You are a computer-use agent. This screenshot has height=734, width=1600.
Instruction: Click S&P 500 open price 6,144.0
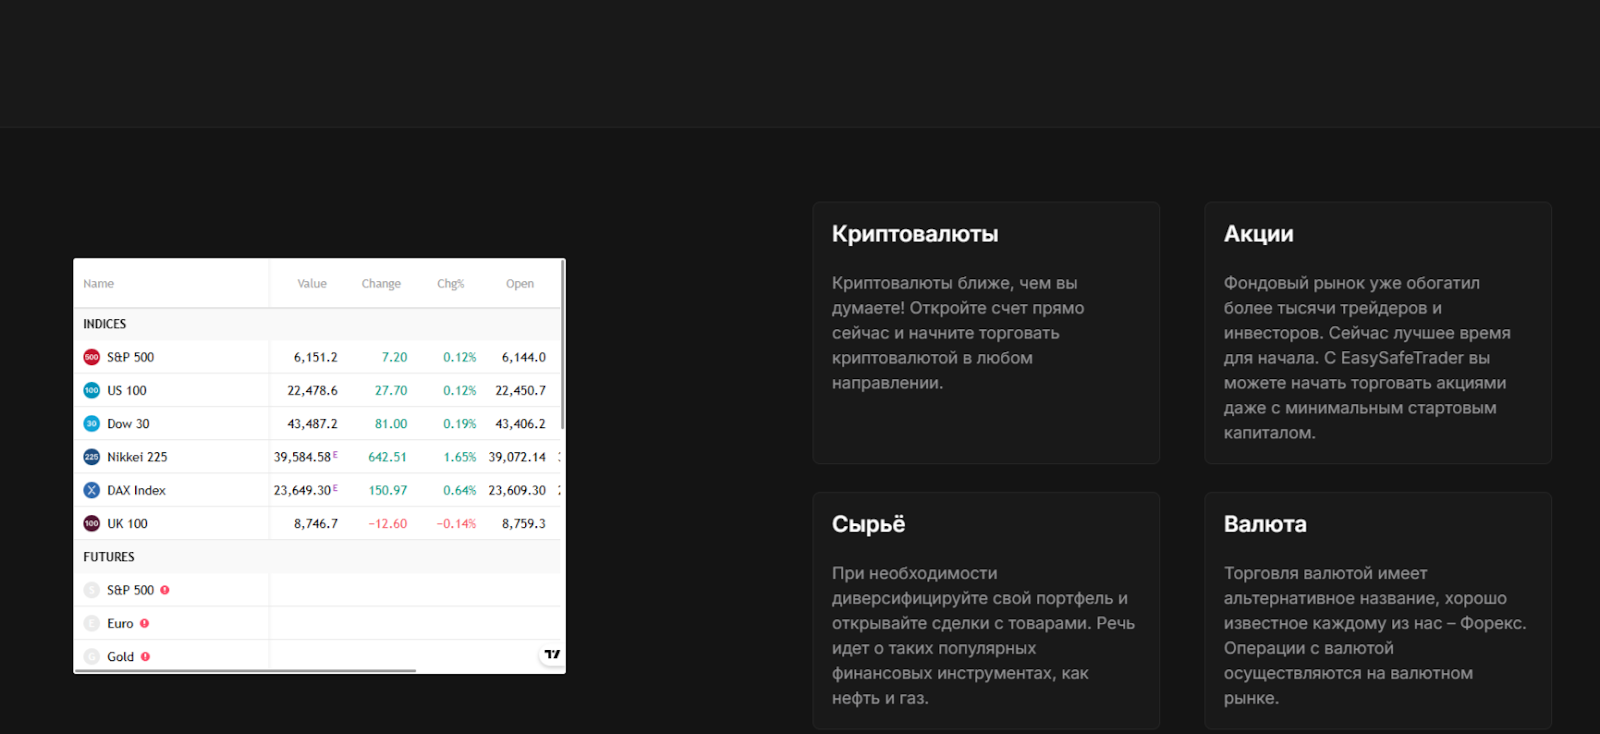click(x=524, y=357)
